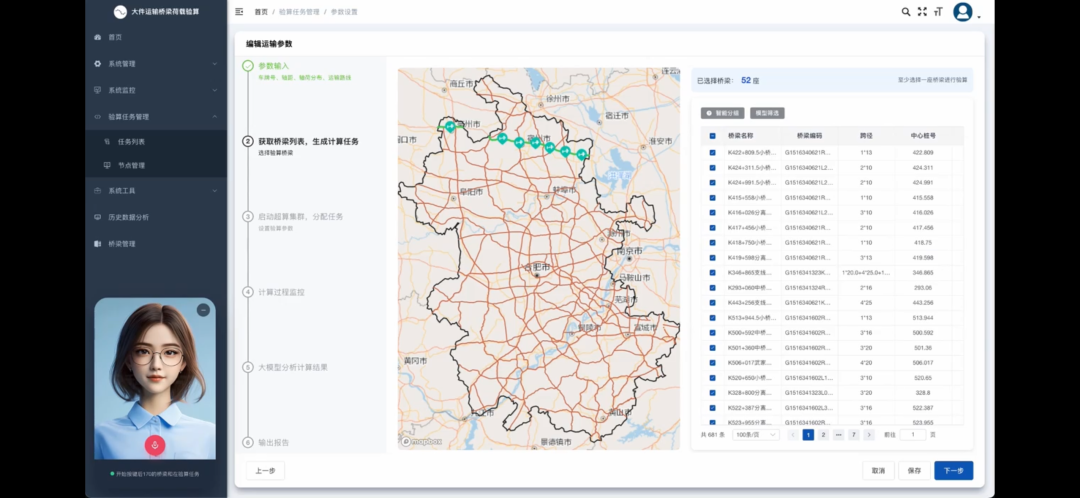The image size is (1080, 498).
Task: Click the 智能分组 button
Action: (721, 114)
